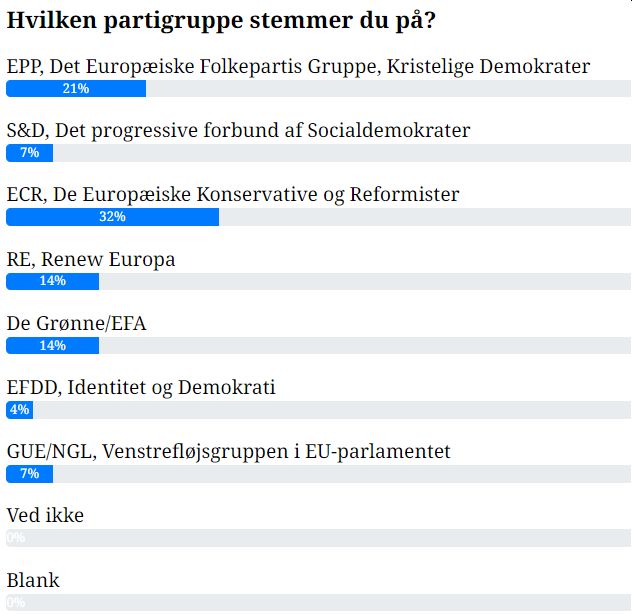Click the 14% bar under De Grønne/EFA
This screenshot has width=632, height=615.
(x=52, y=345)
